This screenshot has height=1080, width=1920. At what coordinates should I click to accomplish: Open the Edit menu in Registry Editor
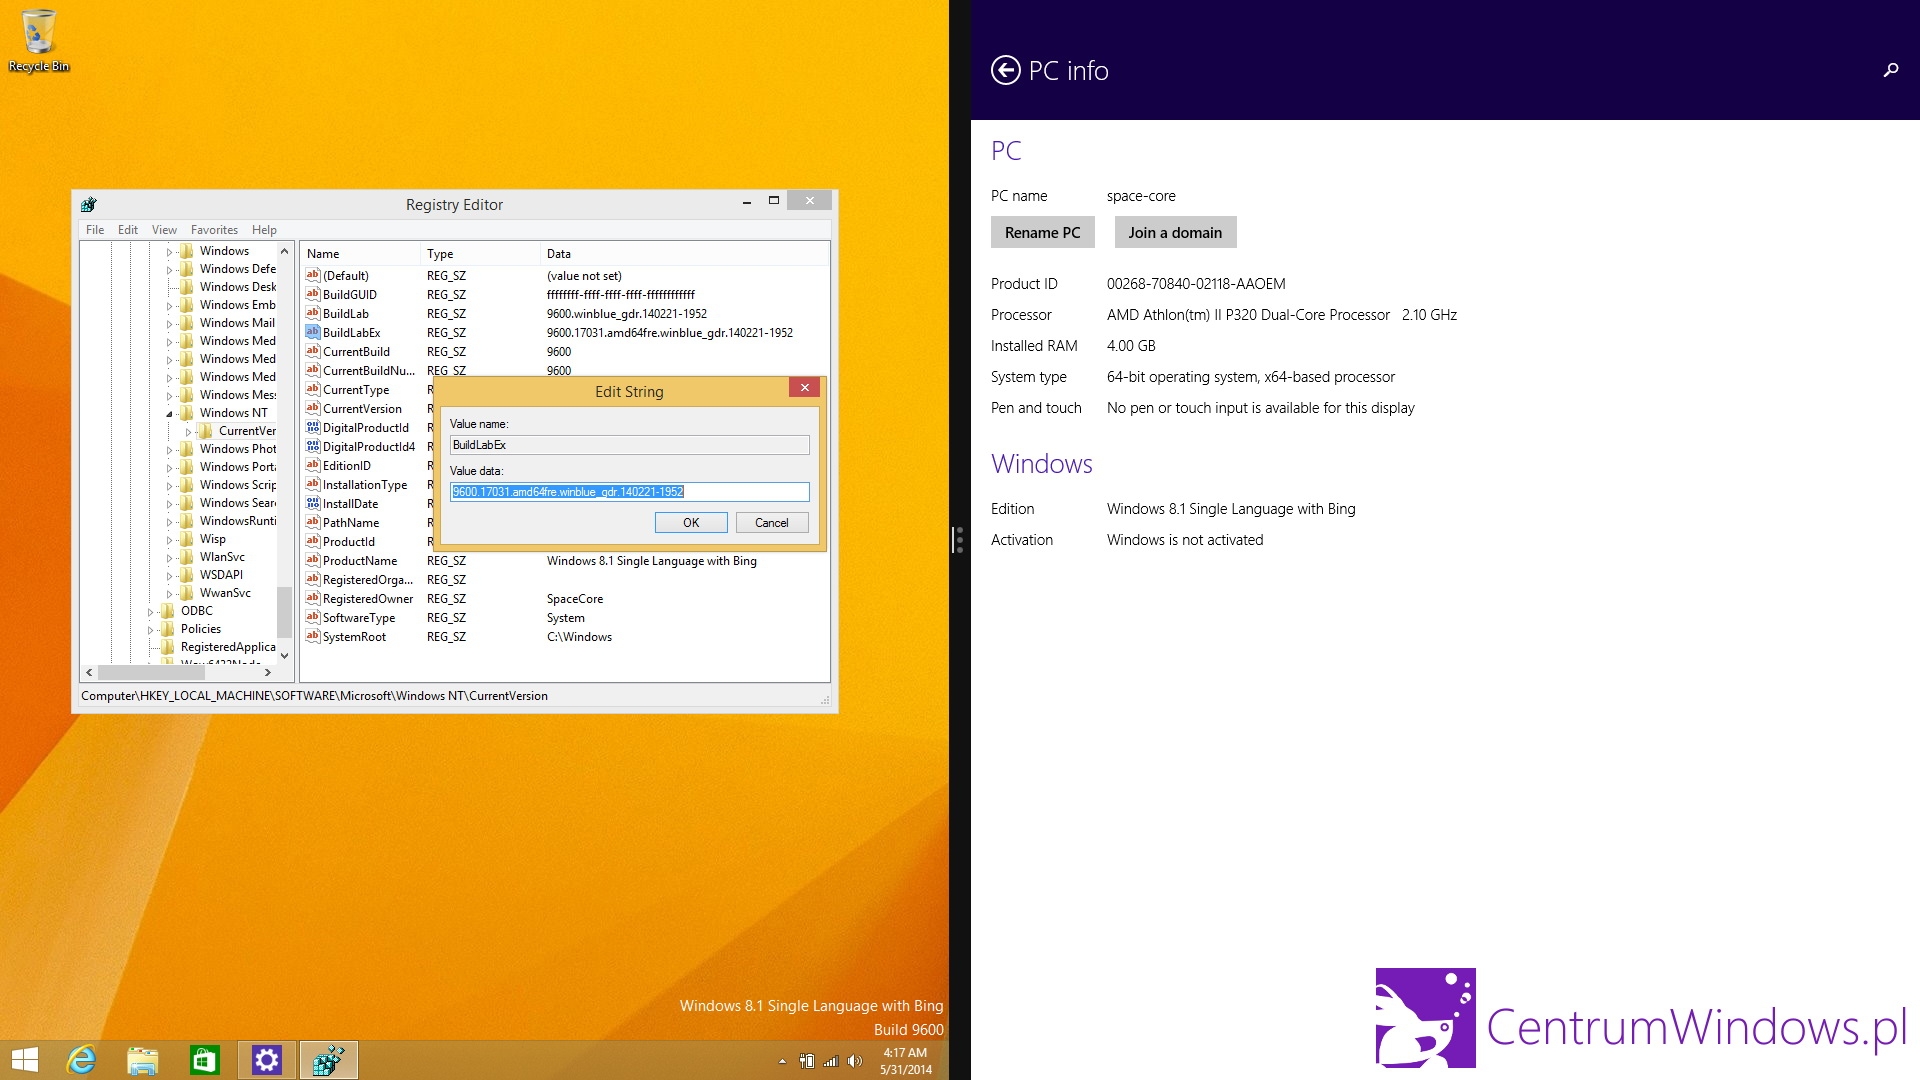[127, 230]
